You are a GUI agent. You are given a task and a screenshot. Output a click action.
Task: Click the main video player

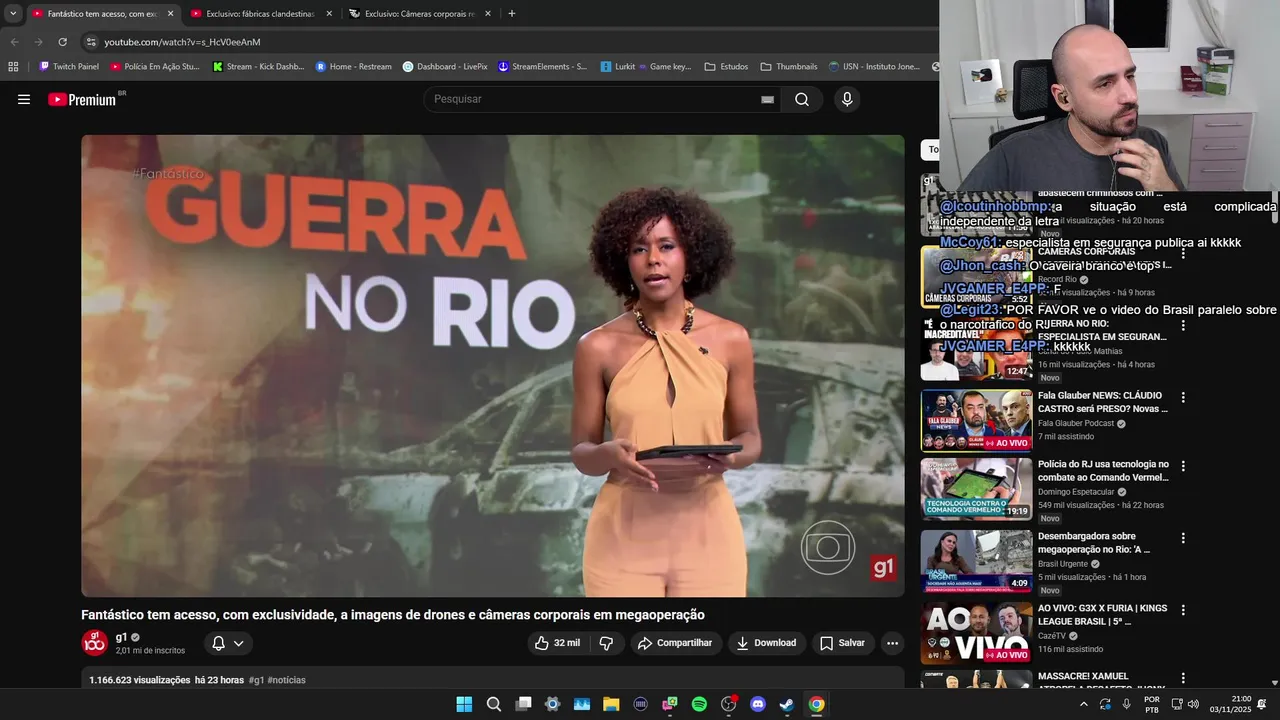492,366
